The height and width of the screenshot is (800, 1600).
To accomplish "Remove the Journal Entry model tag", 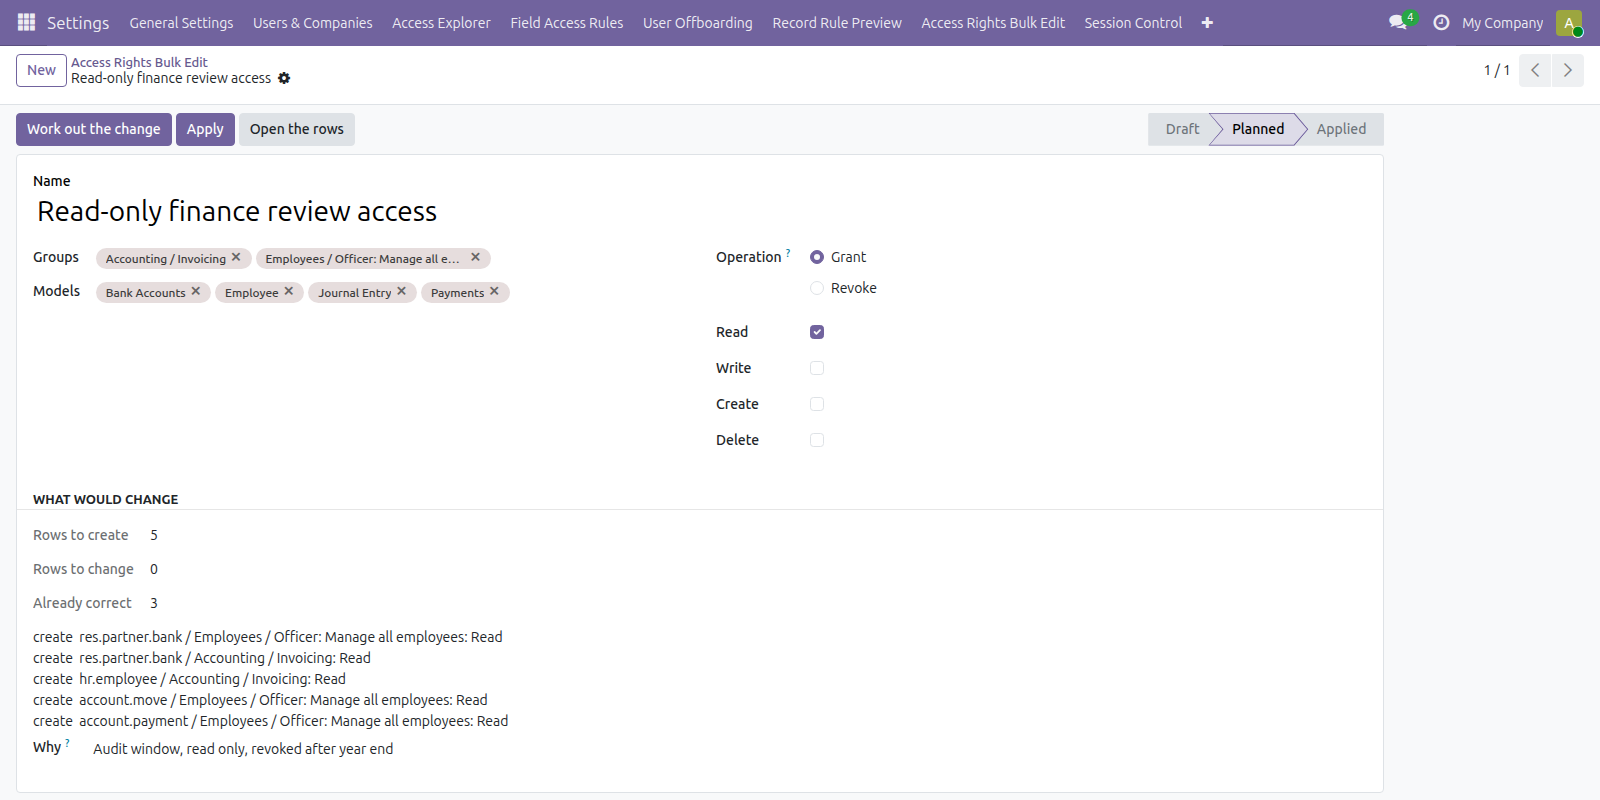I will (x=402, y=291).
